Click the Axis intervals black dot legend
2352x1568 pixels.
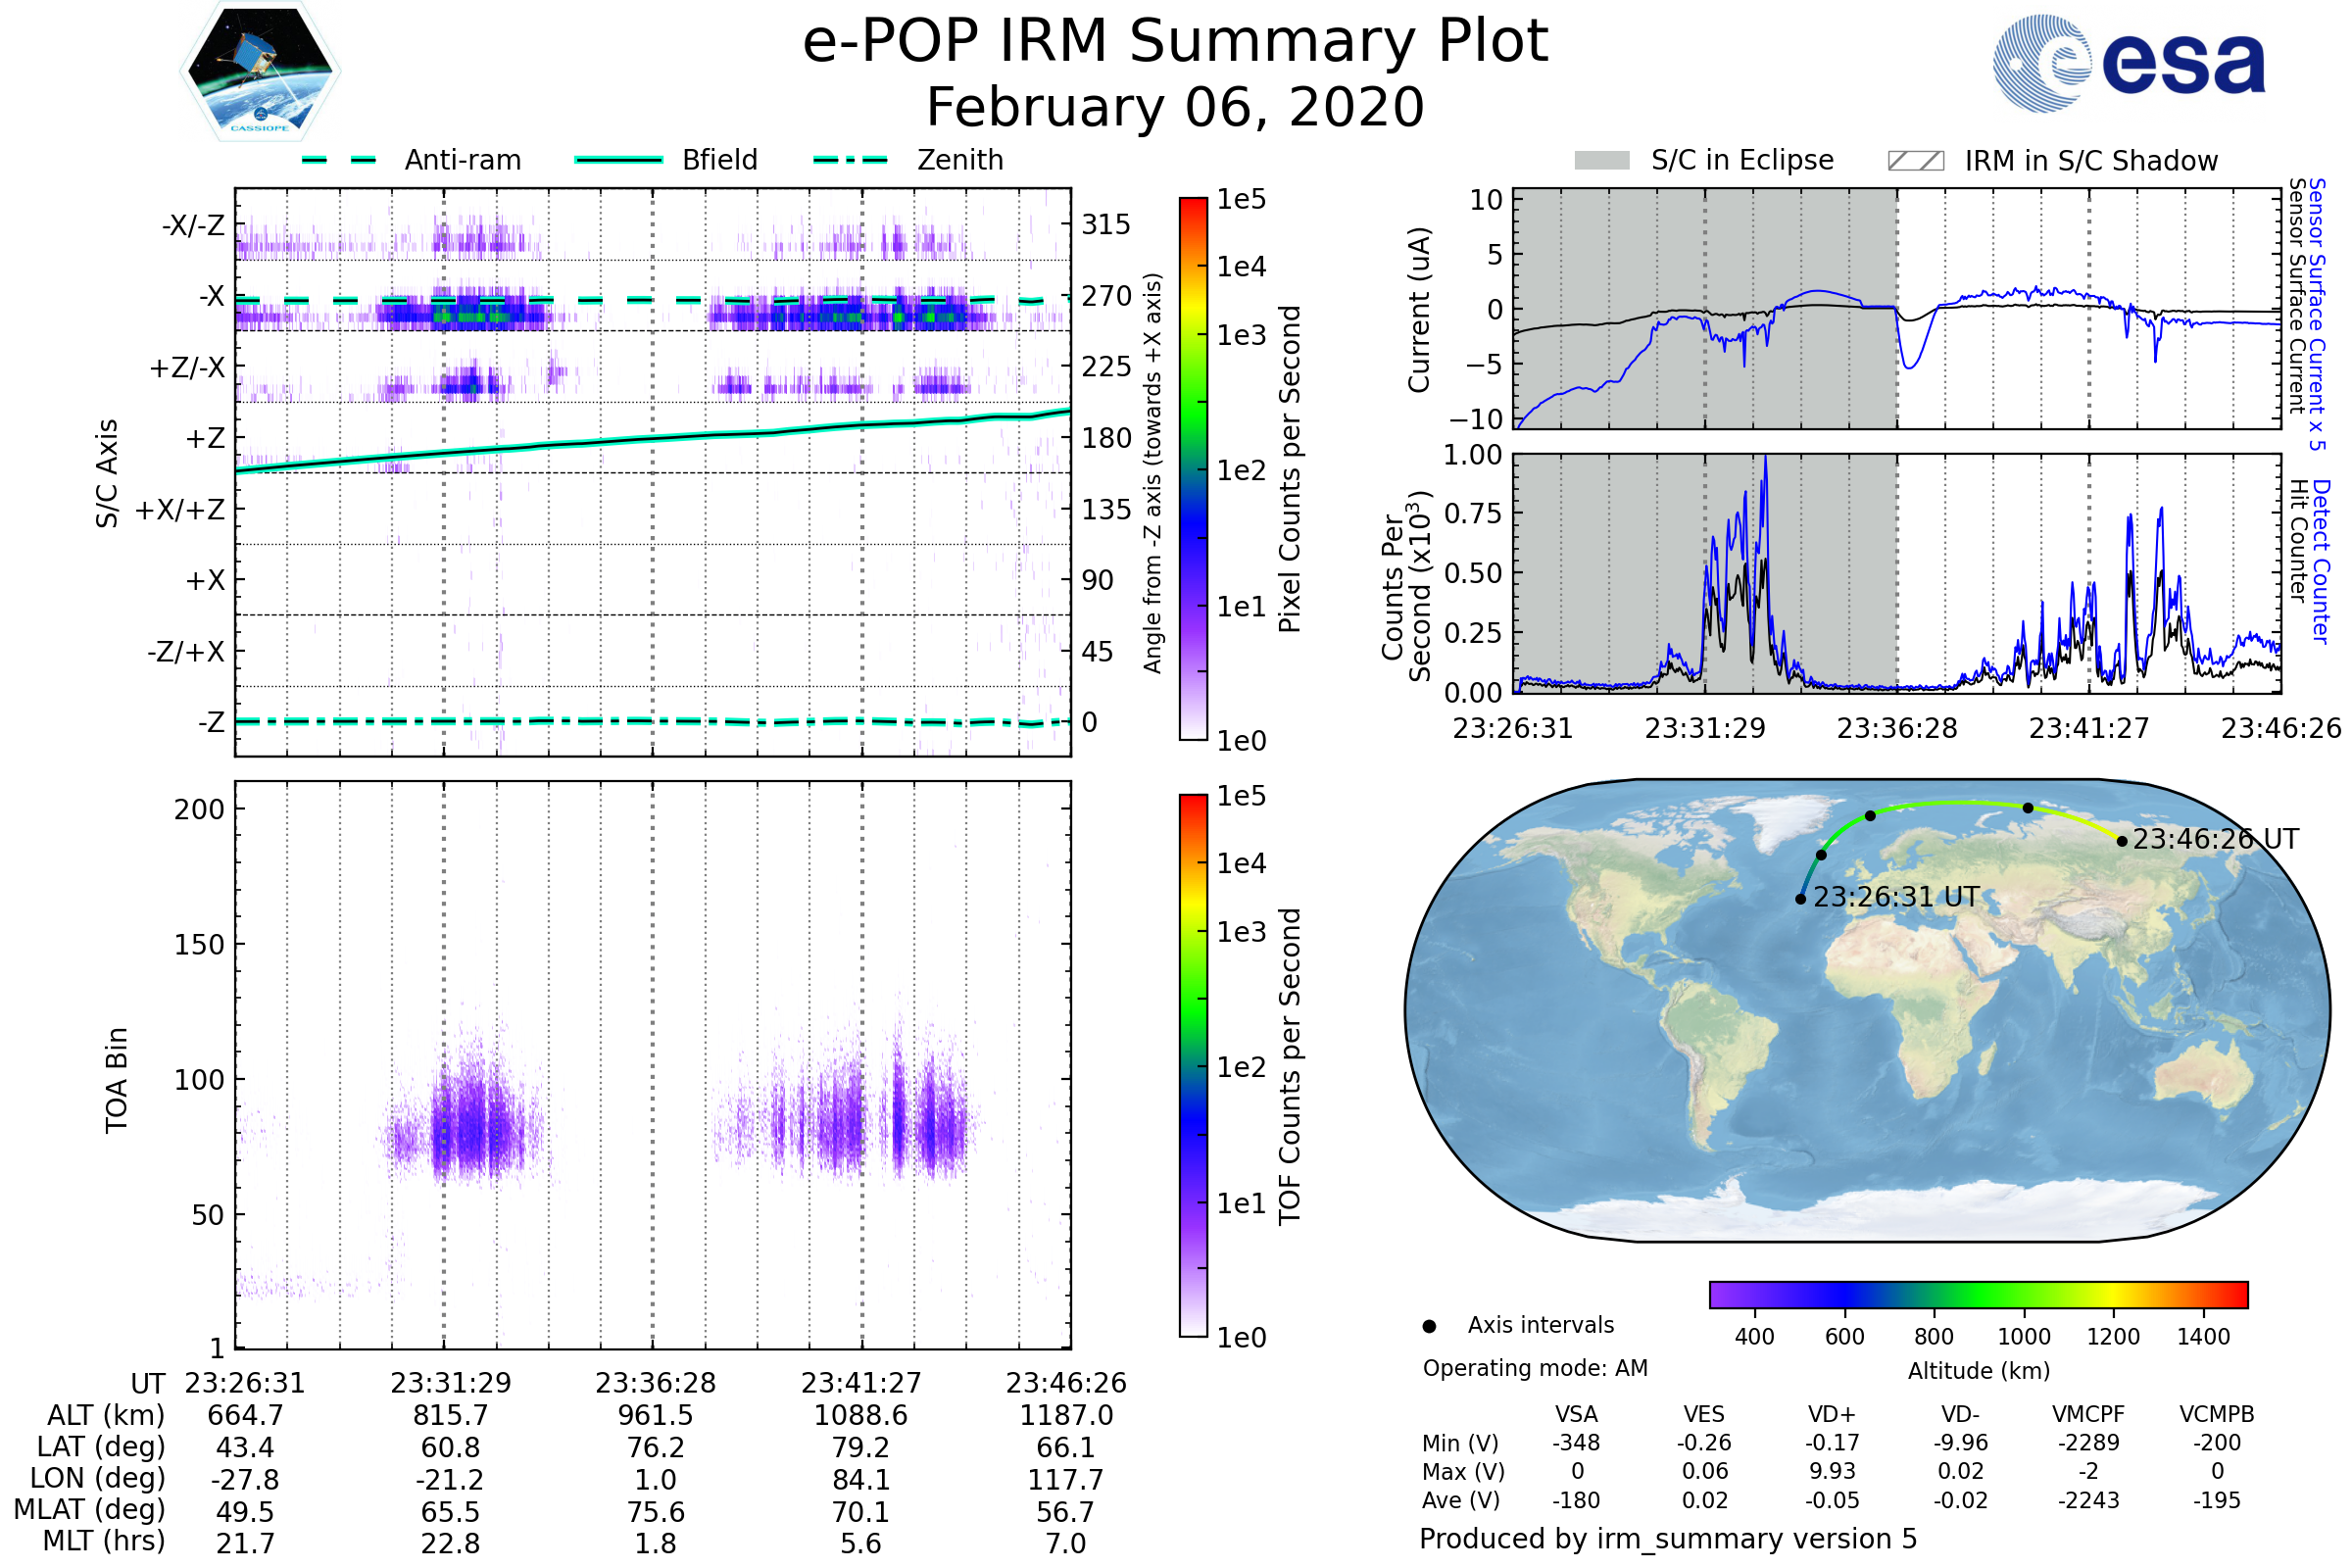pyautogui.click(x=1429, y=1326)
